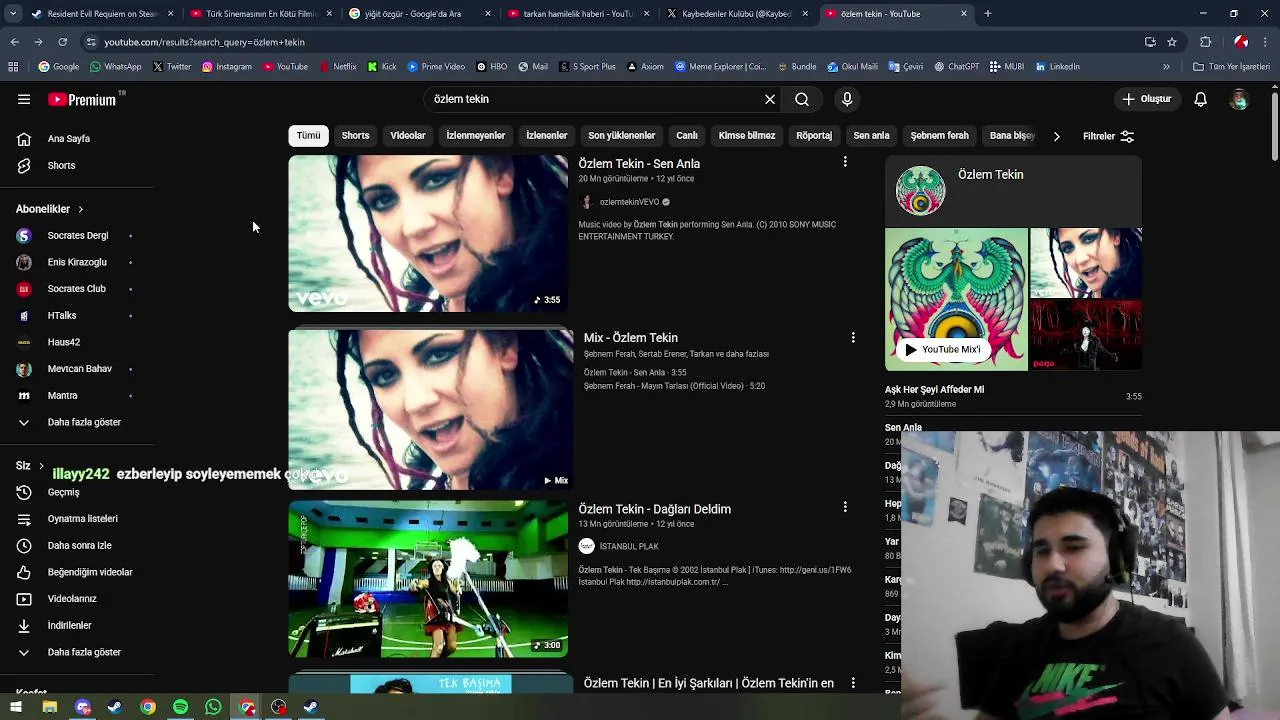
Task: Open the Chrome extensions puzzle icon
Action: point(1205,42)
